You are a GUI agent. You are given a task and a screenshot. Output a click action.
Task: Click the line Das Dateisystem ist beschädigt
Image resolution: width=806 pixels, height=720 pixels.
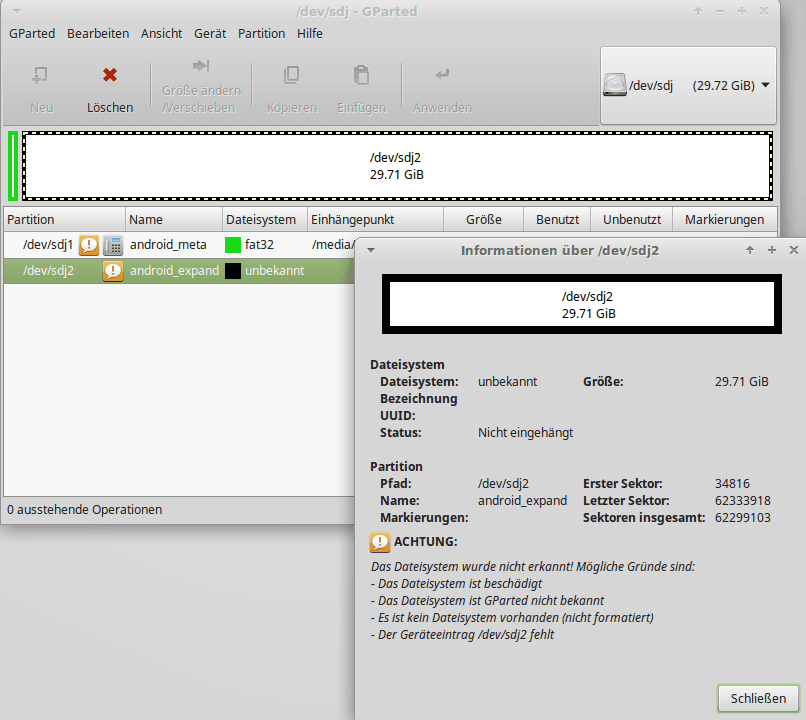click(x=456, y=584)
